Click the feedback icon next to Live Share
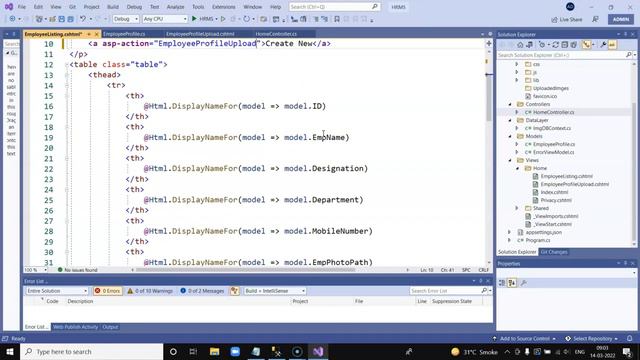The width and height of the screenshot is (640, 360). [x=596, y=19]
